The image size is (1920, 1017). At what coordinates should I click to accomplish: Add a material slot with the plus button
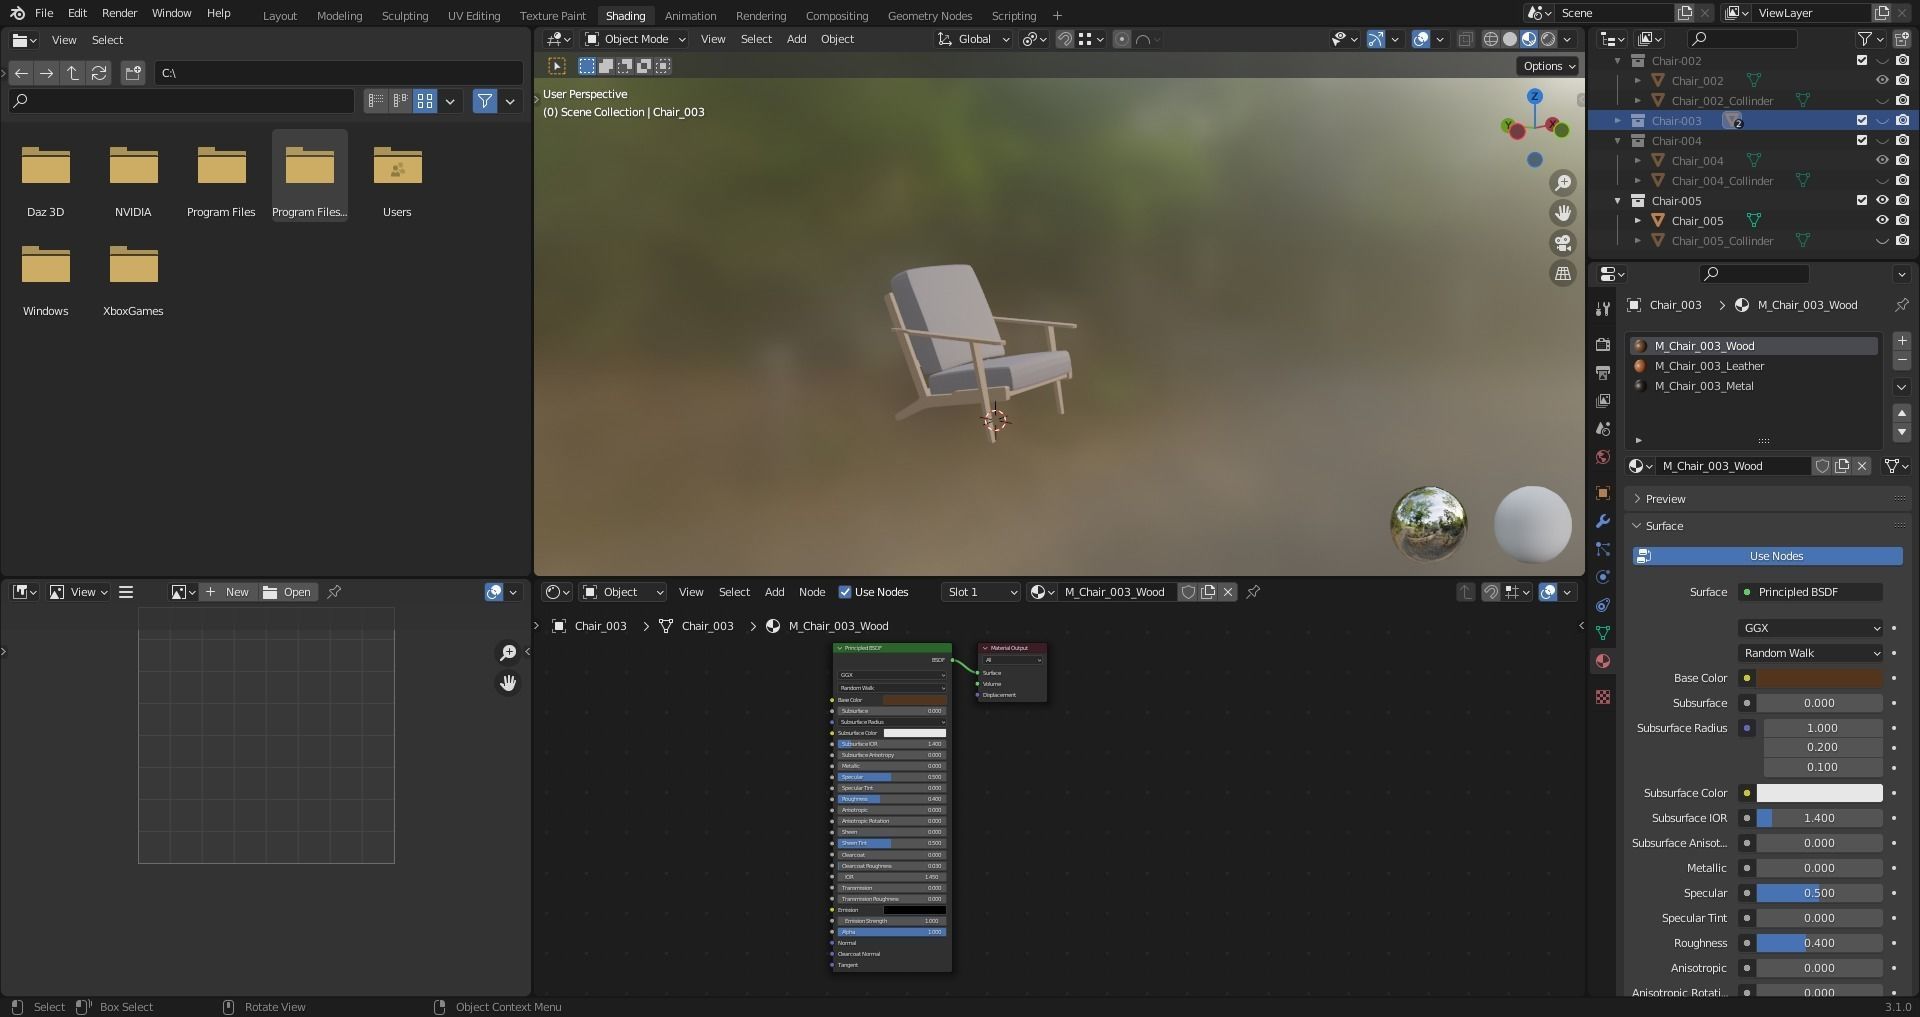pos(1902,341)
